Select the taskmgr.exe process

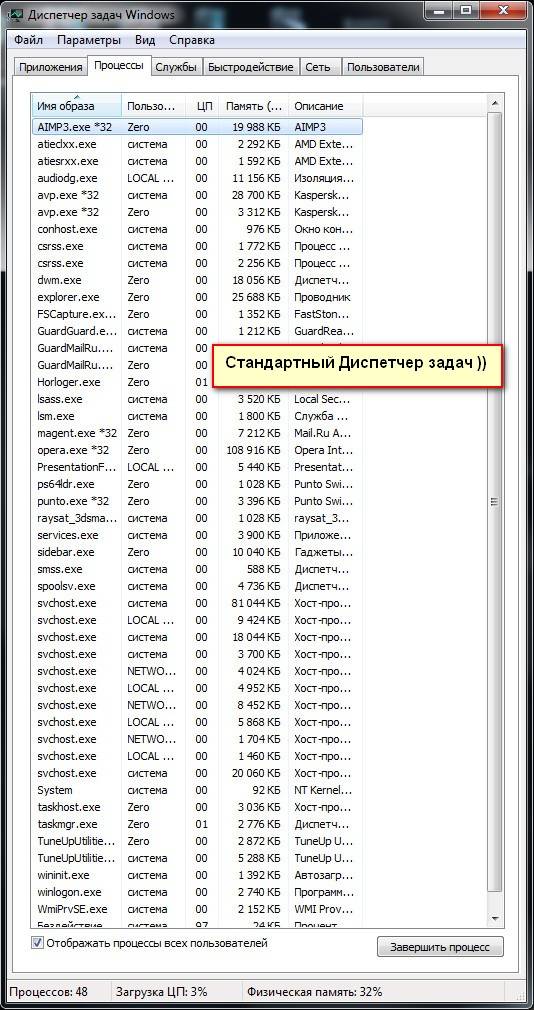(x=197, y=824)
